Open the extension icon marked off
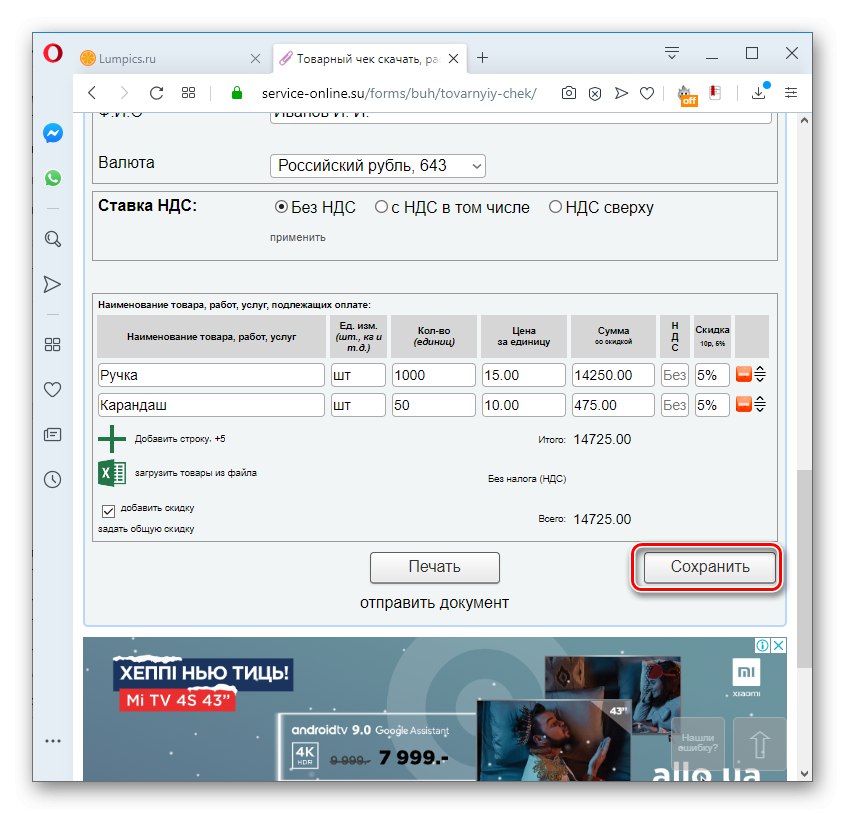Viewport: 845px width, 814px height. 687,95
